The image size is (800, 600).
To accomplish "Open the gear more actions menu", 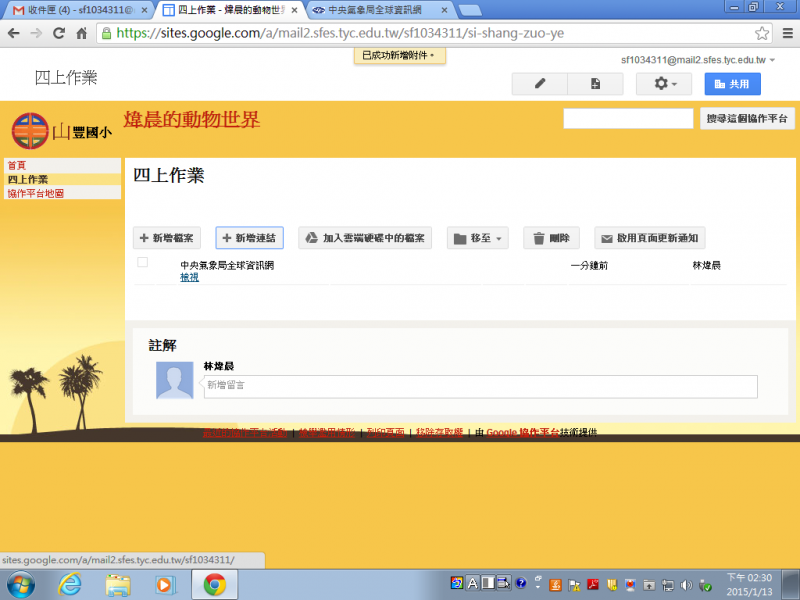I will pos(664,84).
